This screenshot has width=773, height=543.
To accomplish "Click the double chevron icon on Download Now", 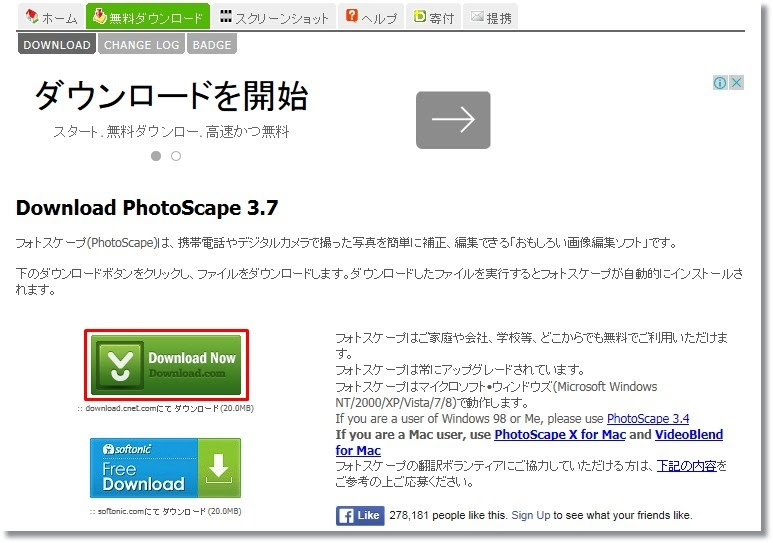I will pos(120,365).
